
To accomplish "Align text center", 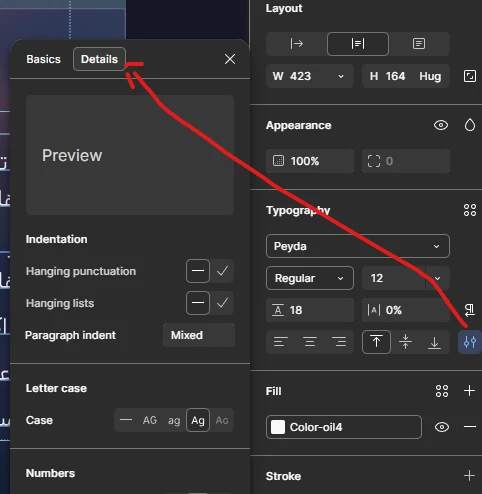I will coord(310,342).
